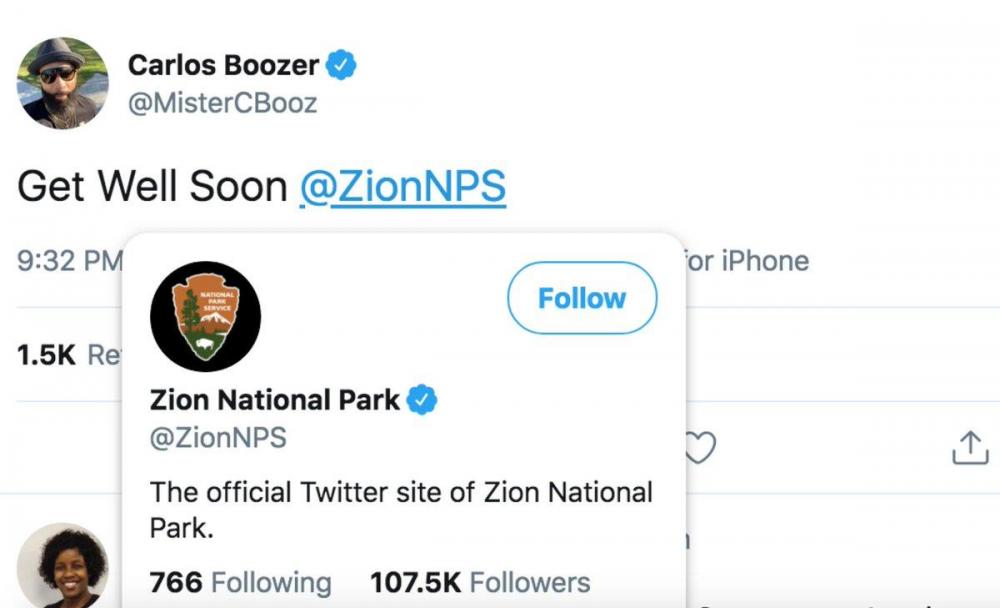The height and width of the screenshot is (608, 1000).
Task: Open the @ZionNPS mention in the tweet
Action: pyautogui.click(x=402, y=187)
